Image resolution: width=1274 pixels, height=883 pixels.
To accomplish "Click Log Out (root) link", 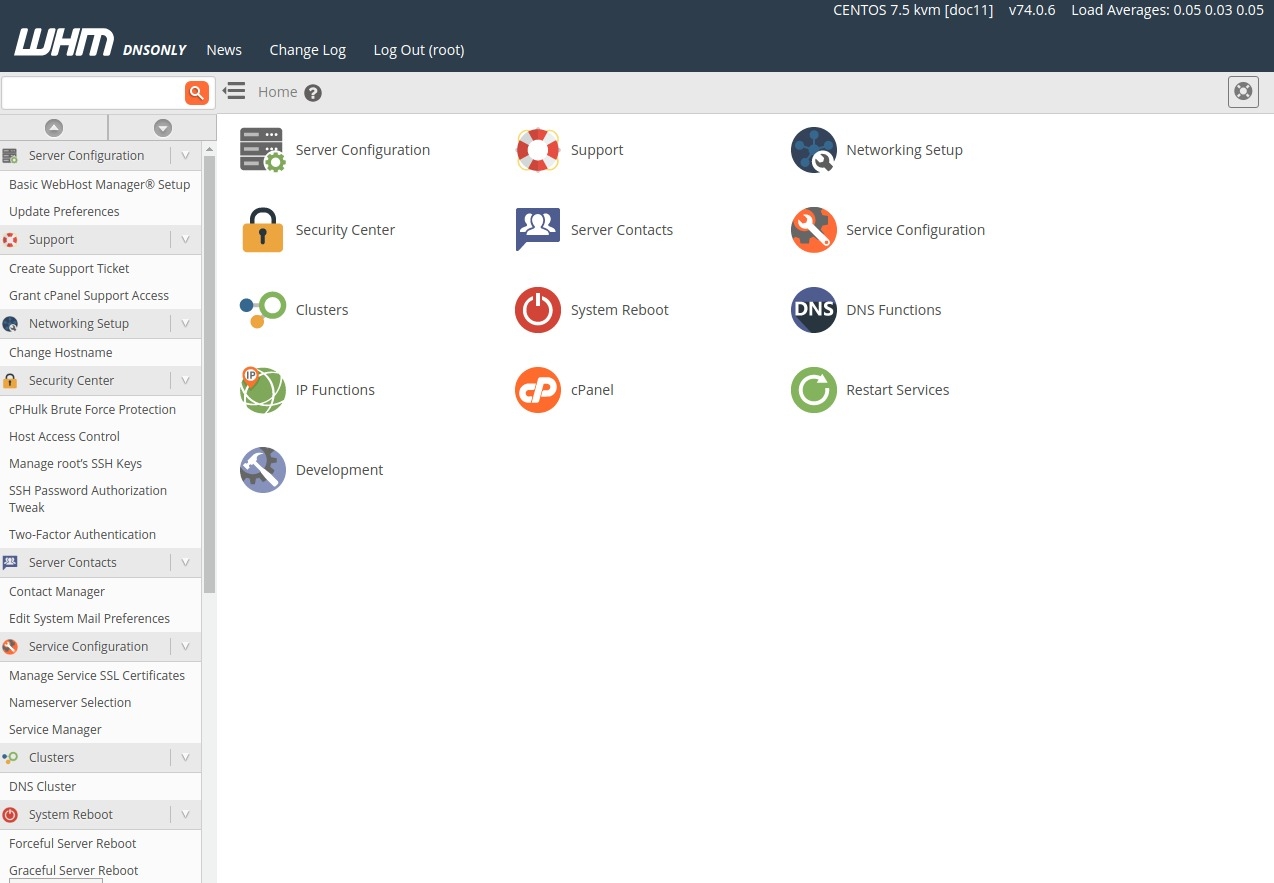I will 418,50.
